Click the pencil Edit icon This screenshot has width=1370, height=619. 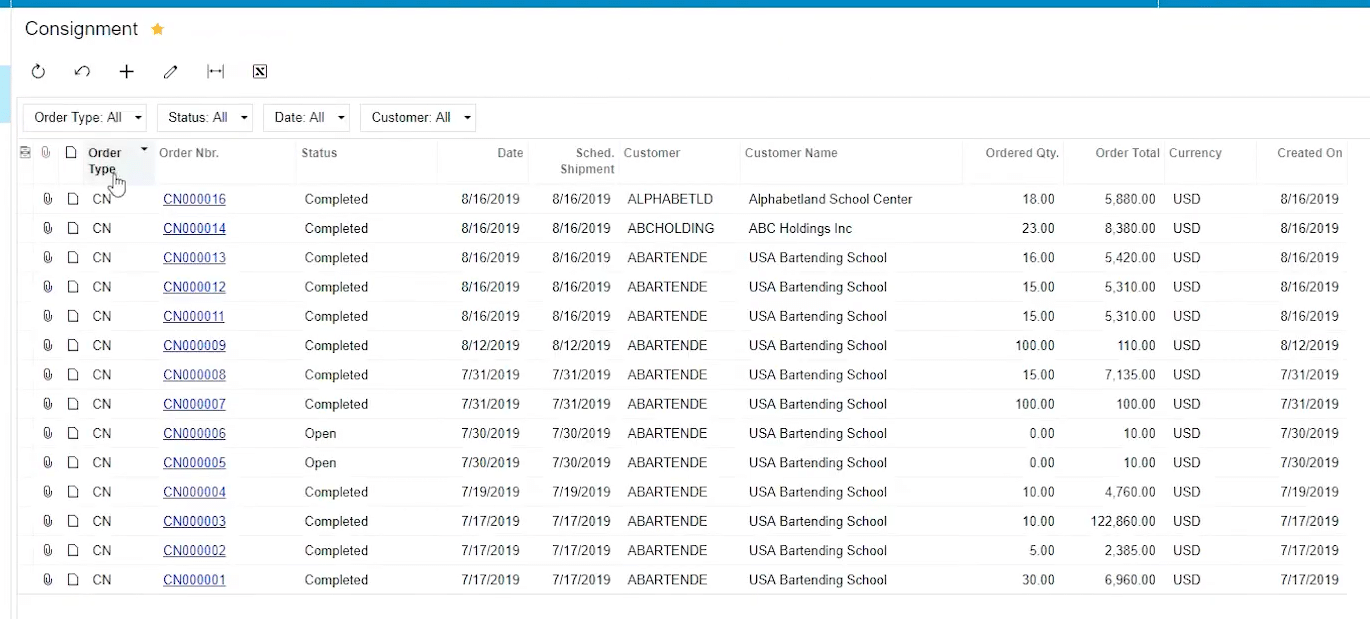[171, 71]
